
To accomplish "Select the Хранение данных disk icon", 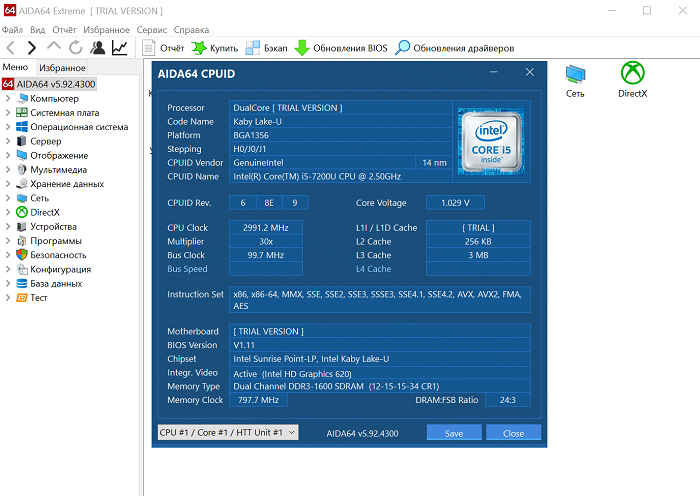I will click(x=22, y=183).
